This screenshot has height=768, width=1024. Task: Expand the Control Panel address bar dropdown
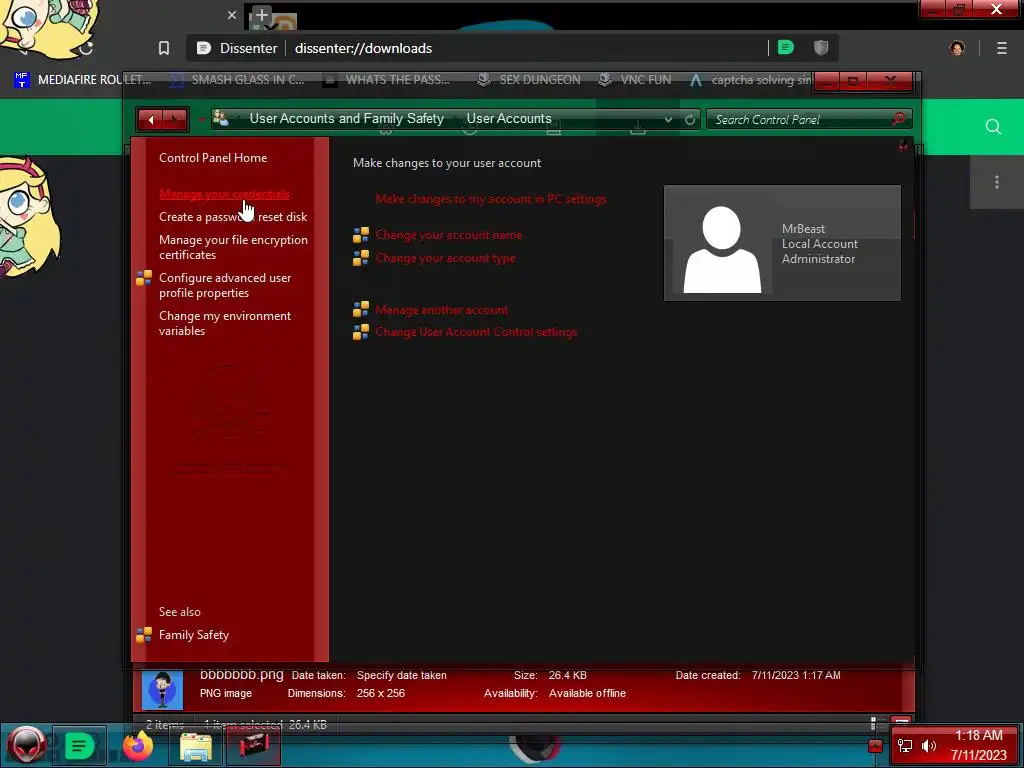tap(668, 120)
